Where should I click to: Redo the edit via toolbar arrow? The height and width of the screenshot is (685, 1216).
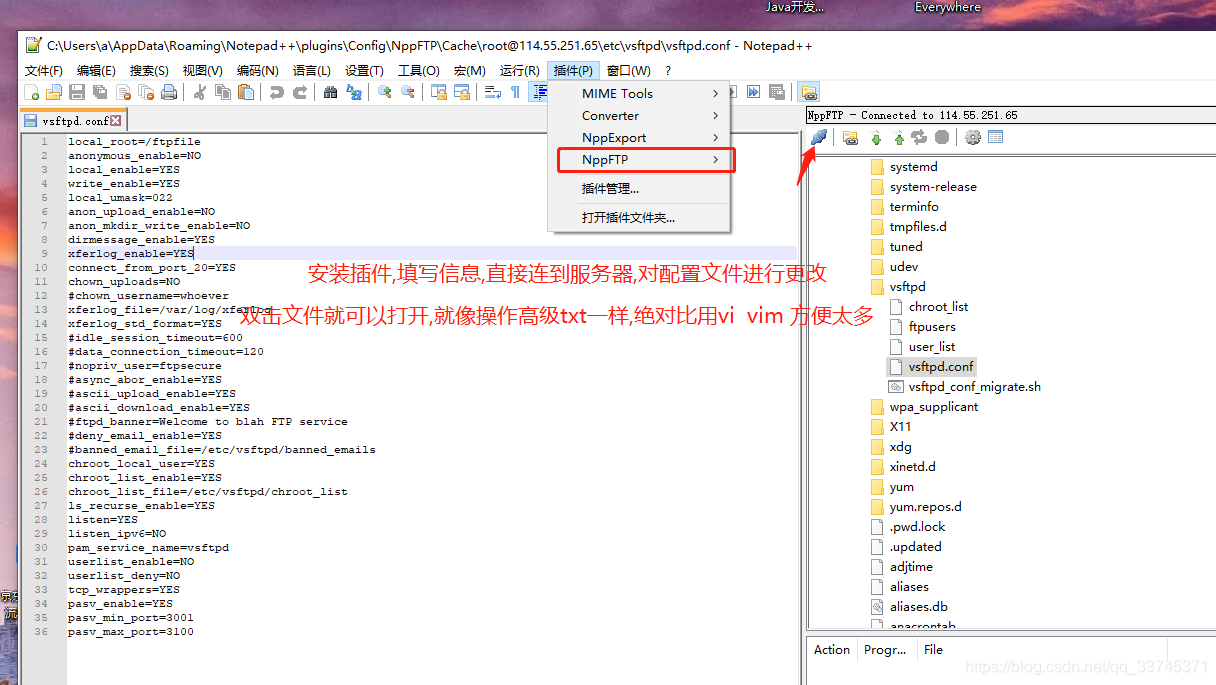pos(300,92)
